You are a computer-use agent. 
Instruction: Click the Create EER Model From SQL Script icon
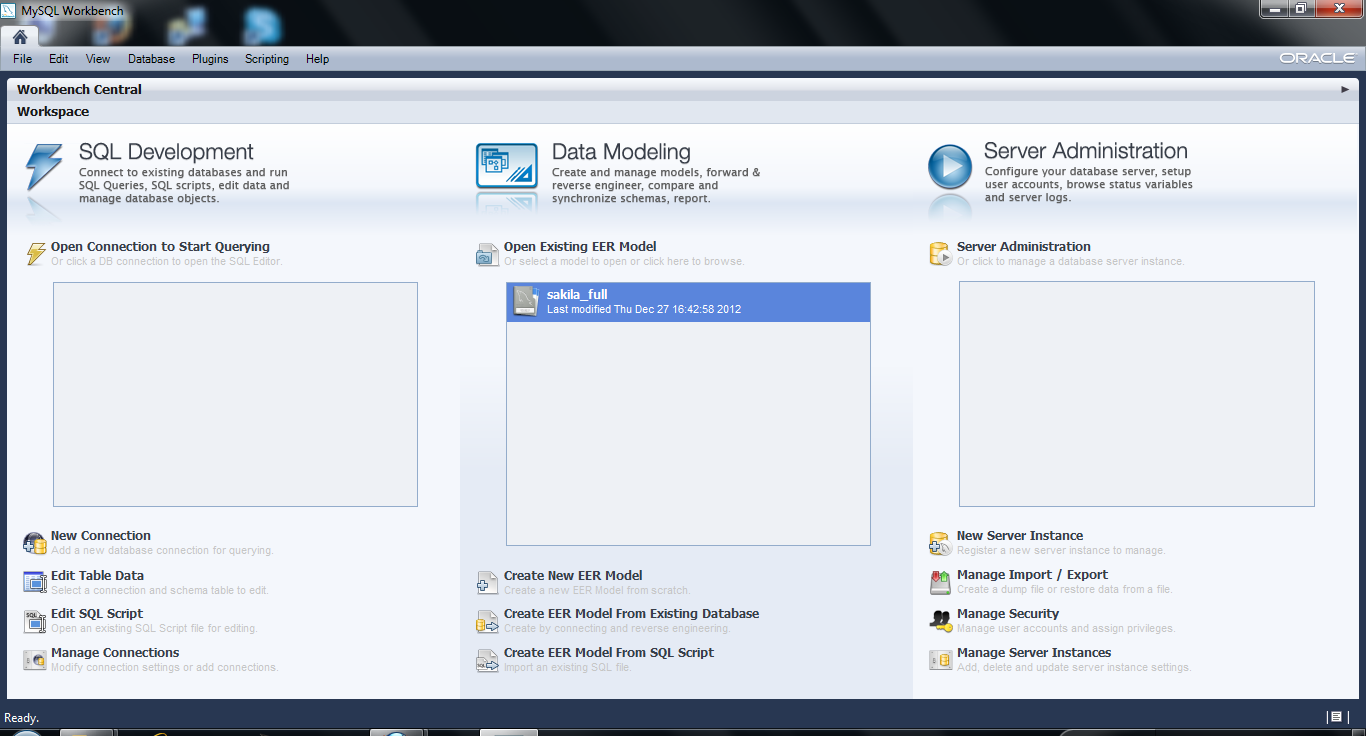click(487, 660)
